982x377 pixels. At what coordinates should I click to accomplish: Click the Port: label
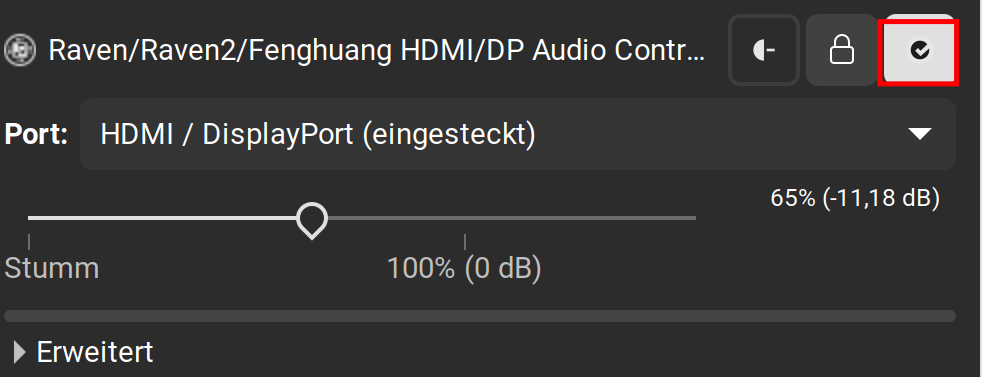pos(36,134)
